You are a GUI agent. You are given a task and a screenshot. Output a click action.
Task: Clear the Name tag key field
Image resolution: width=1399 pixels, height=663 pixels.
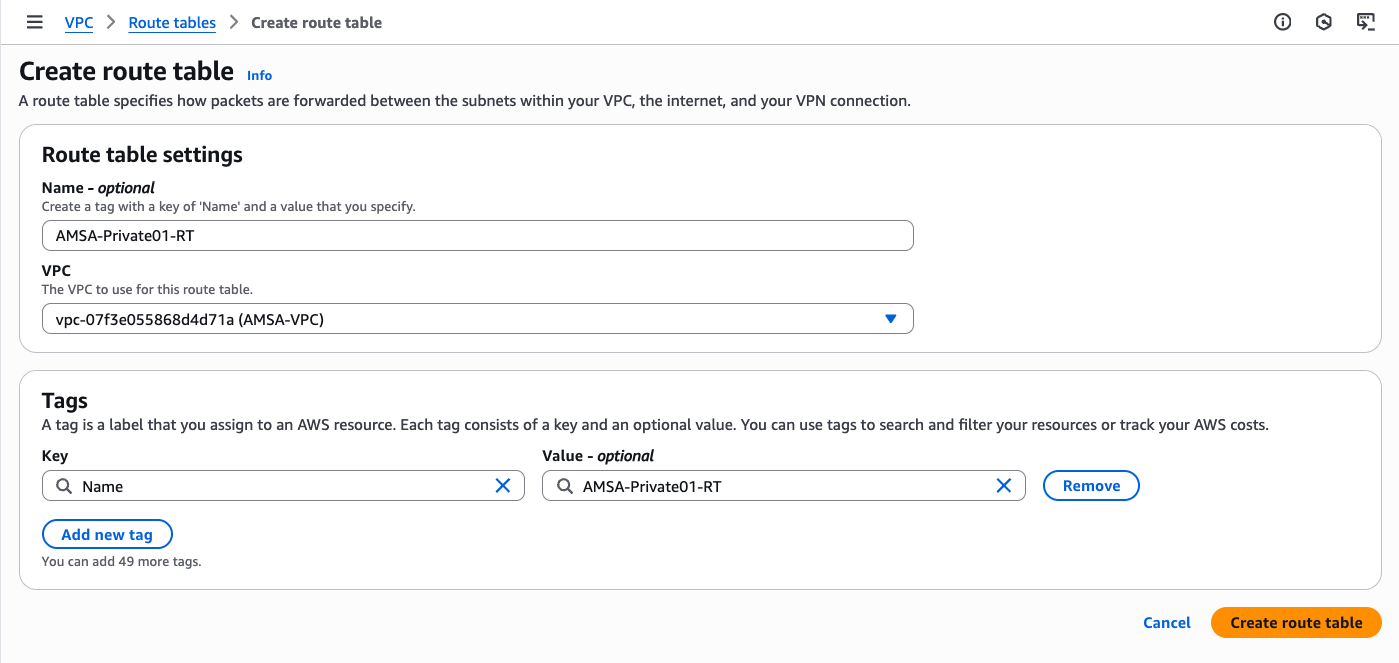[x=503, y=486]
